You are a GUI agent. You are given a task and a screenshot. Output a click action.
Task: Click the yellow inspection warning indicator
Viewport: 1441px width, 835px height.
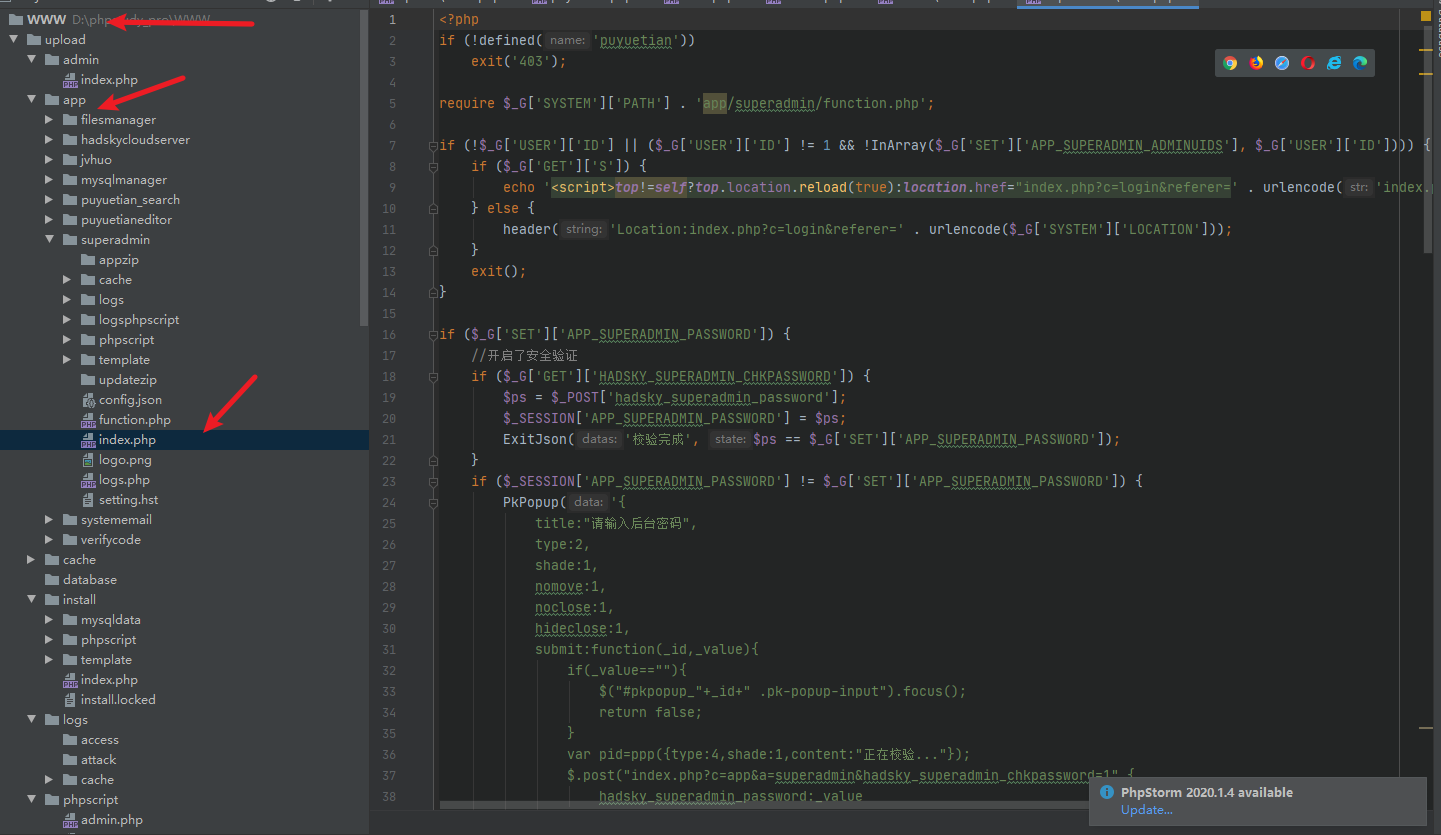coord(1426,16)
